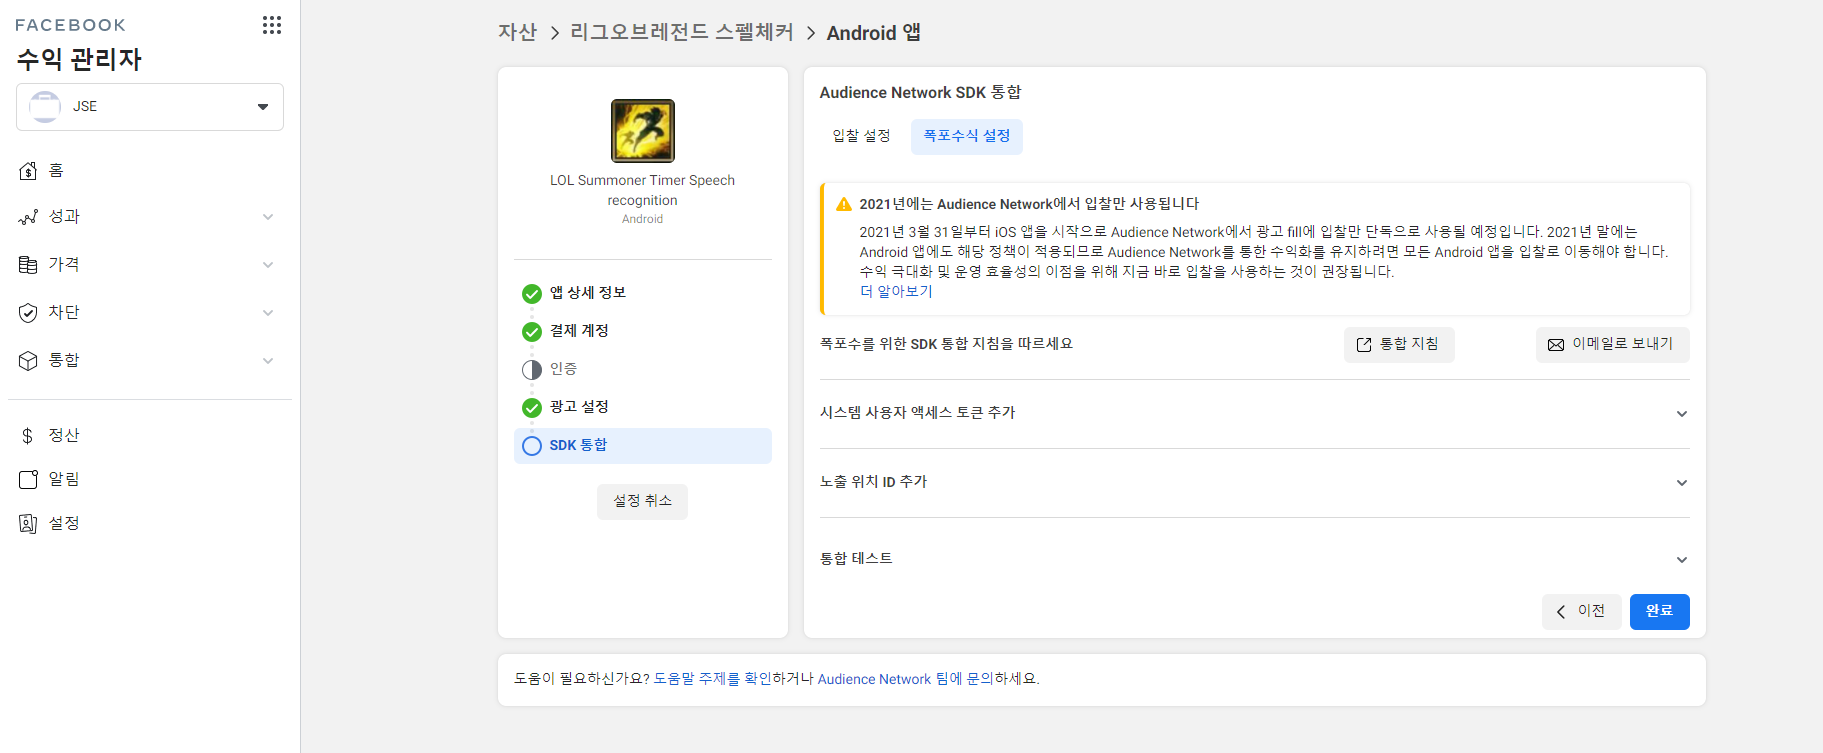Click the 정산 dollar sign icon

click(28, 436)
